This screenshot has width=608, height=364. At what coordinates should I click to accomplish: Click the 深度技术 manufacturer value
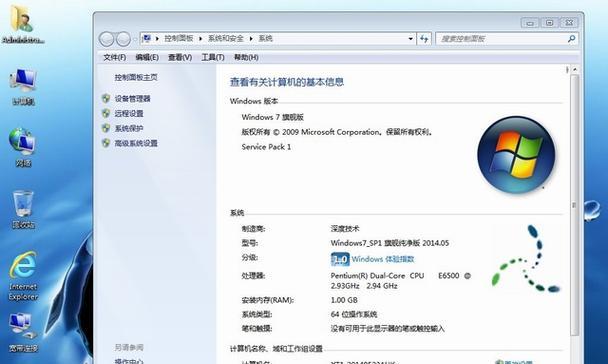click(345, 229)
